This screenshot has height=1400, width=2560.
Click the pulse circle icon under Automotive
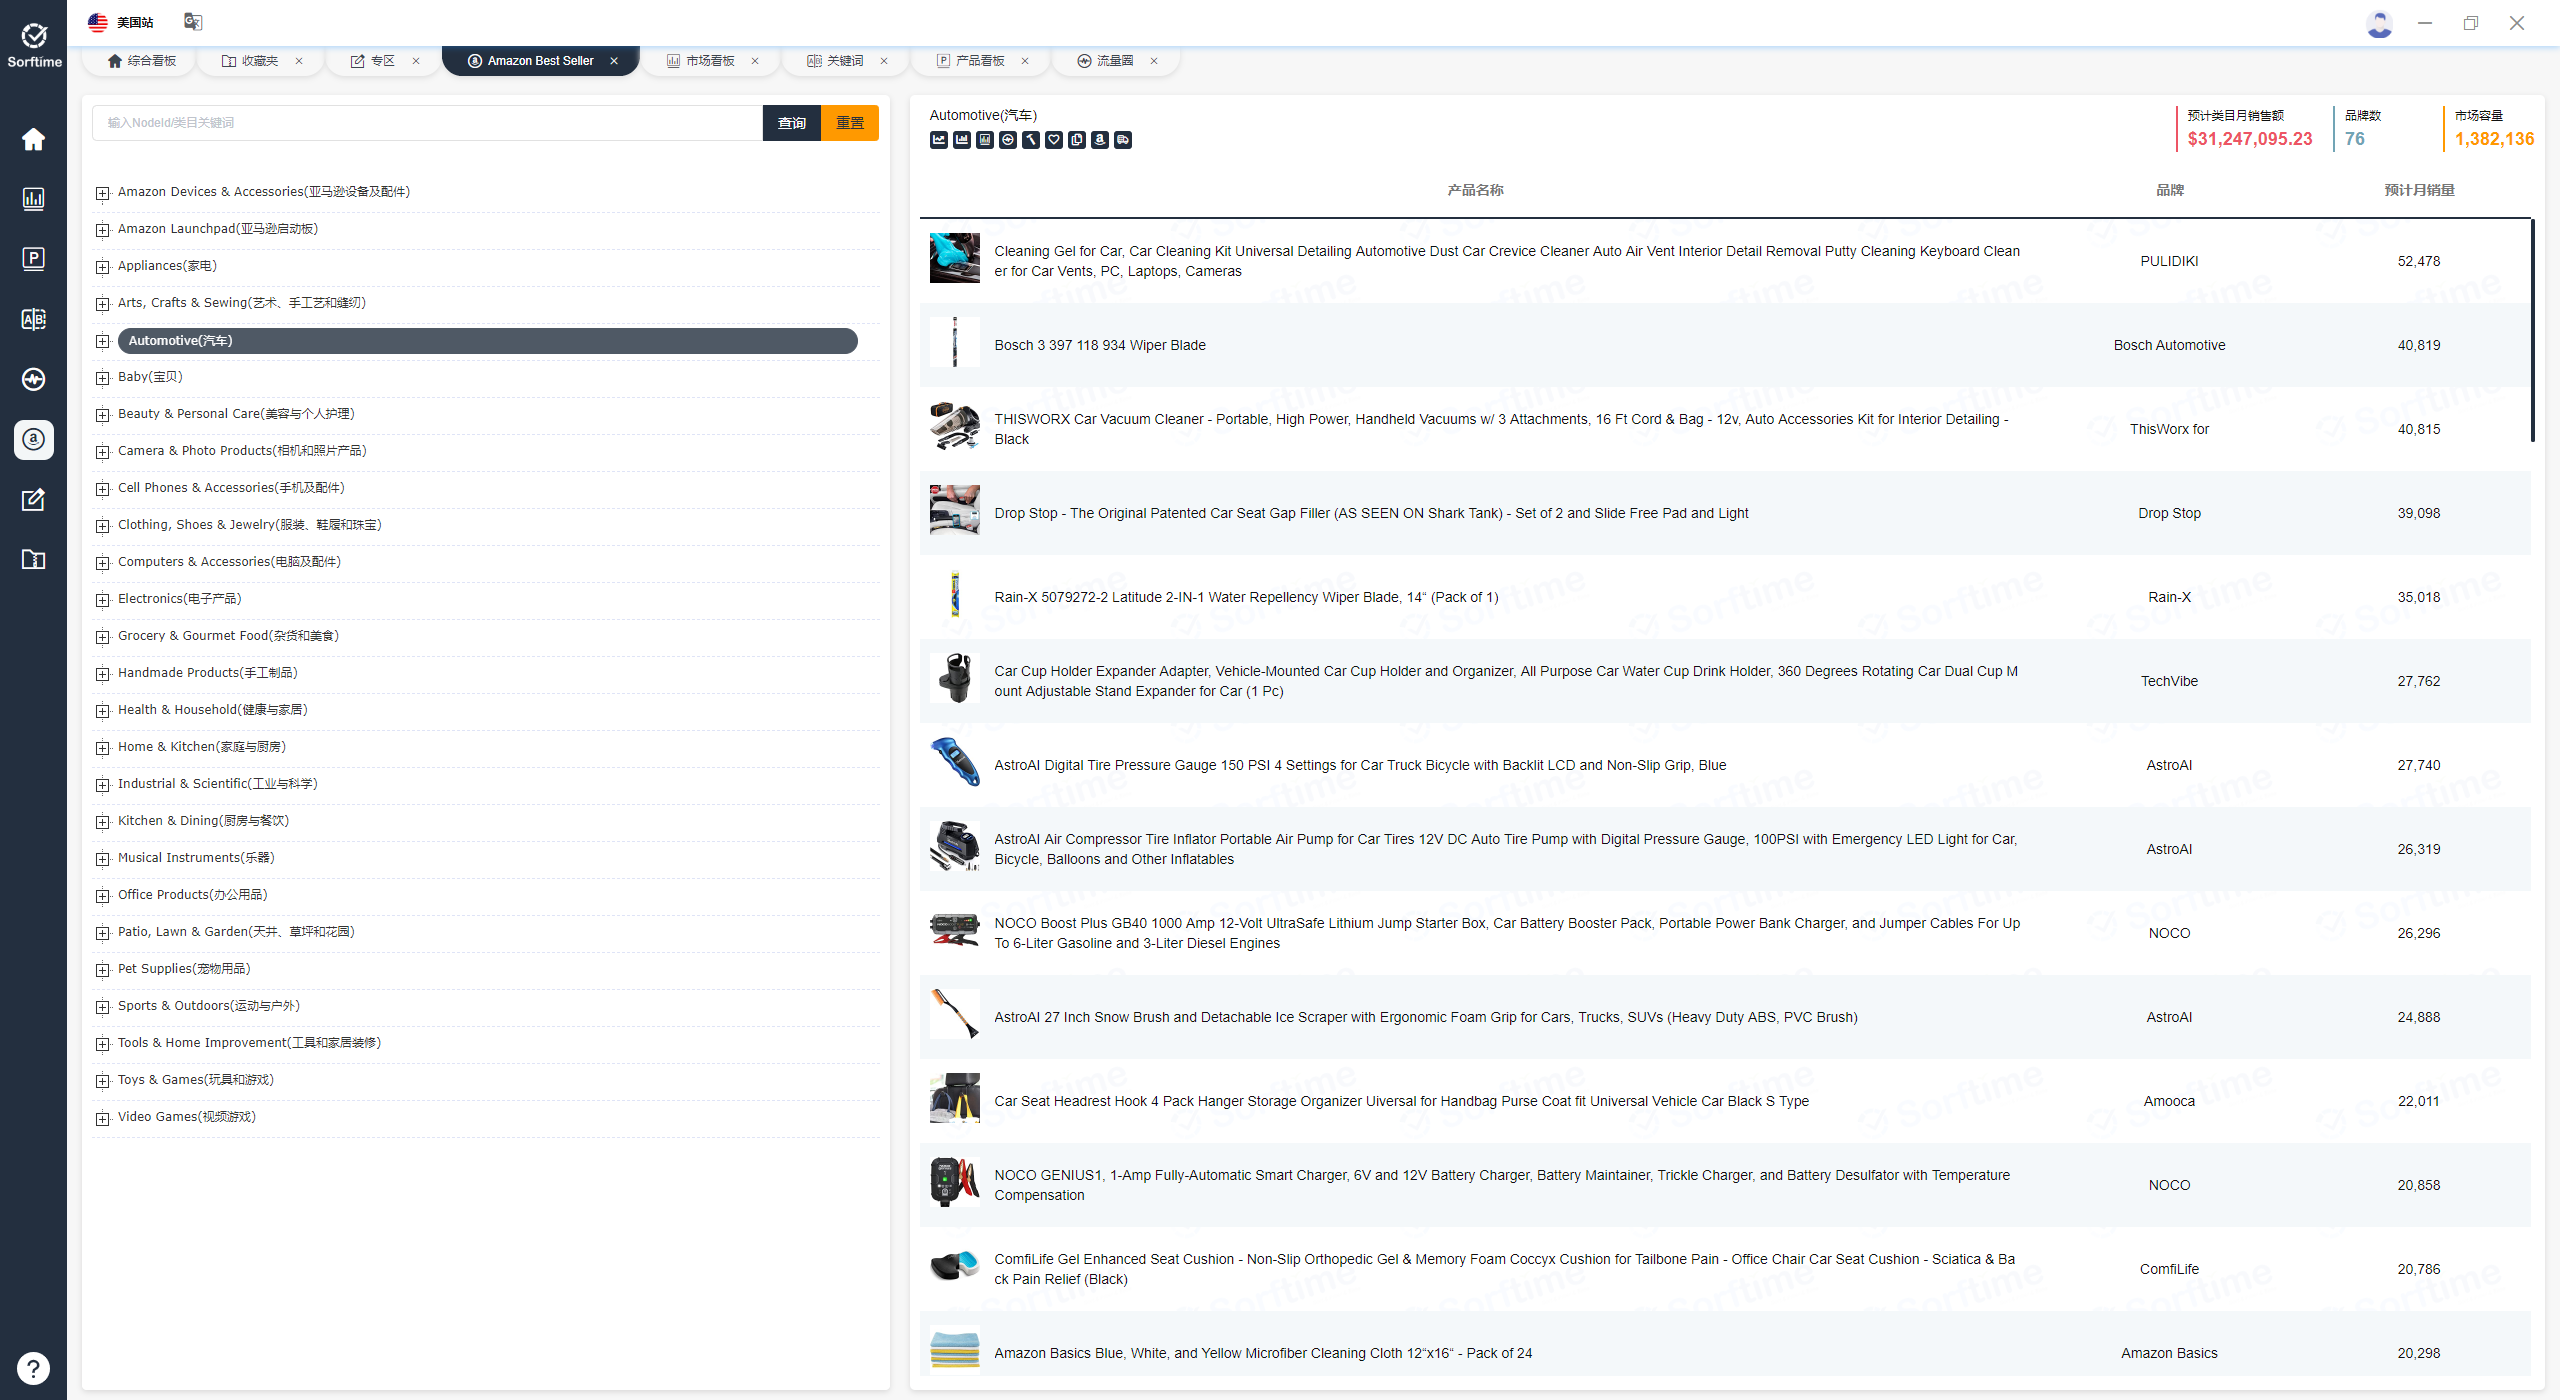1008,140
